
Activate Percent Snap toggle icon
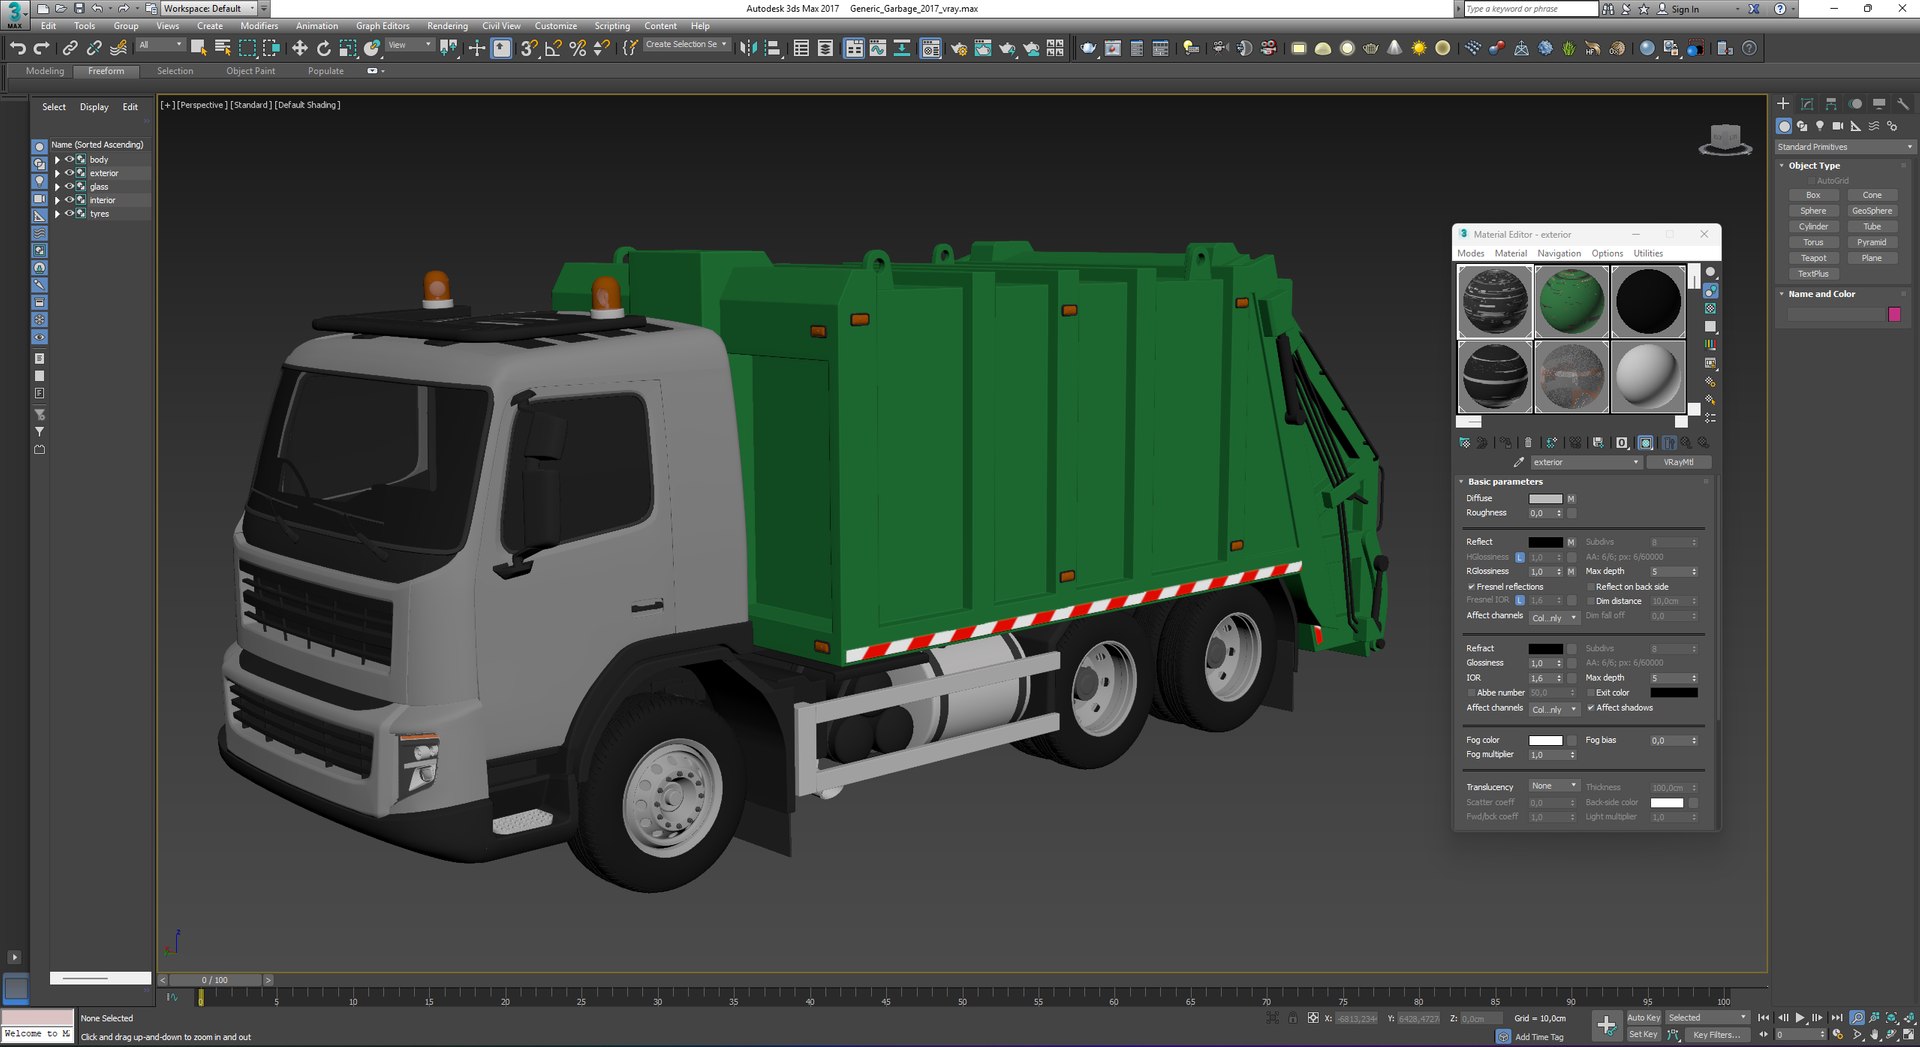pyautogui.click(x=577, y=48)
